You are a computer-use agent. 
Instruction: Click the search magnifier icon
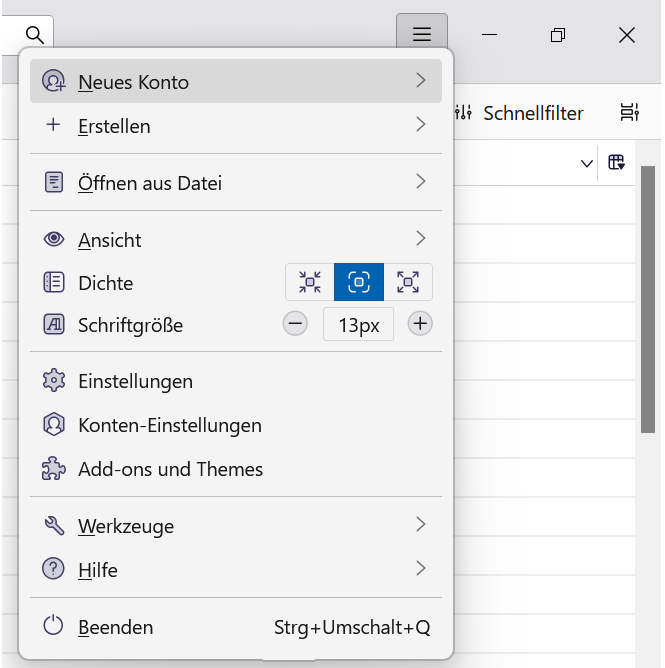[35, 35]
